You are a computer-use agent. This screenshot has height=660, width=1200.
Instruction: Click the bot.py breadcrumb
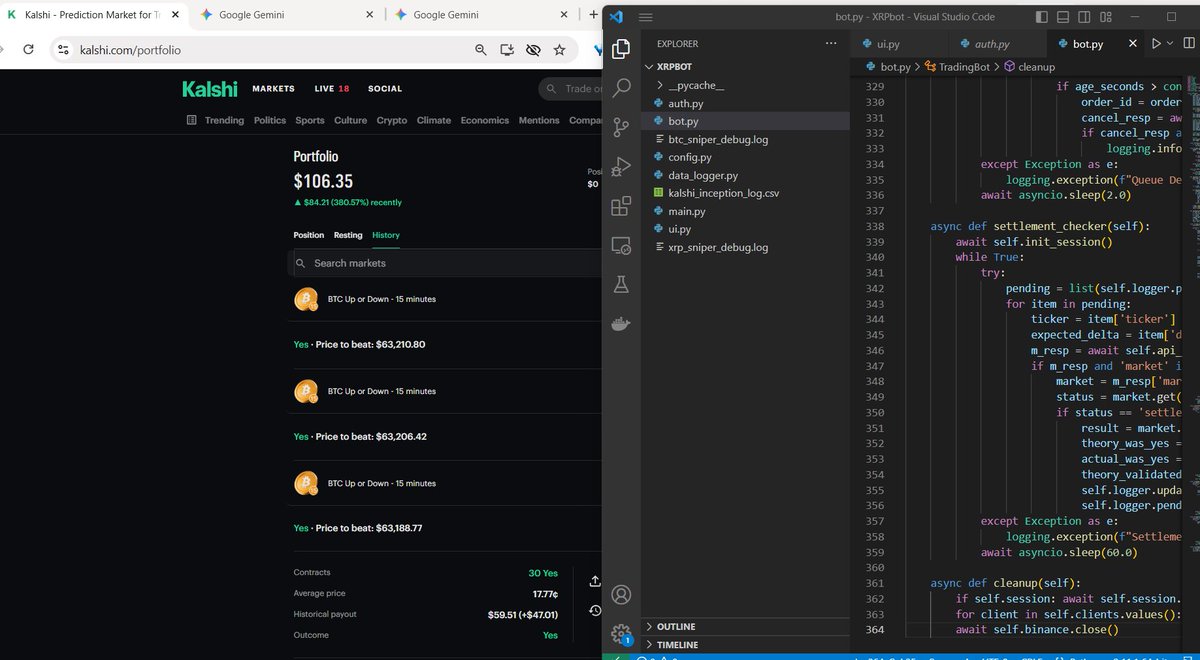pos(888,67)
